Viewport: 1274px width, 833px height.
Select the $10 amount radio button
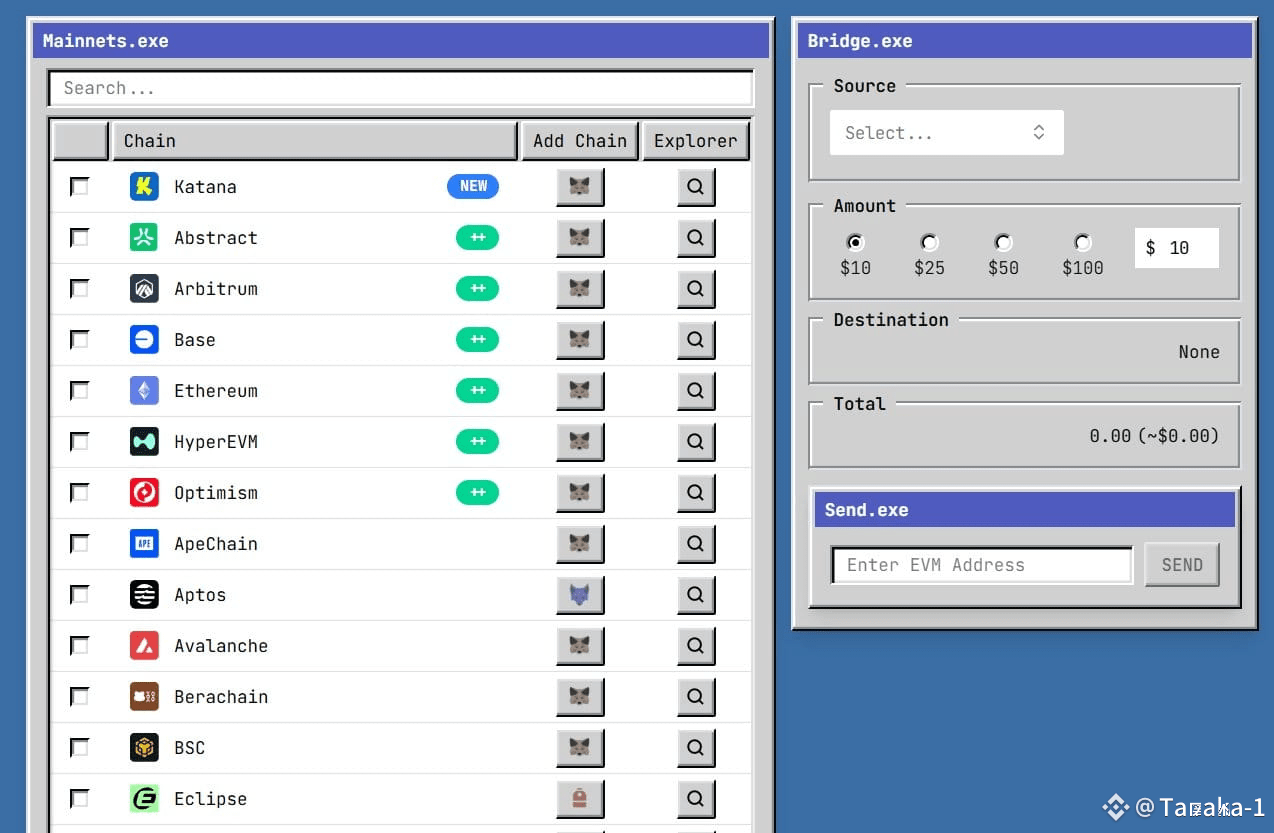pyautogui.click(x=855, y=243)
